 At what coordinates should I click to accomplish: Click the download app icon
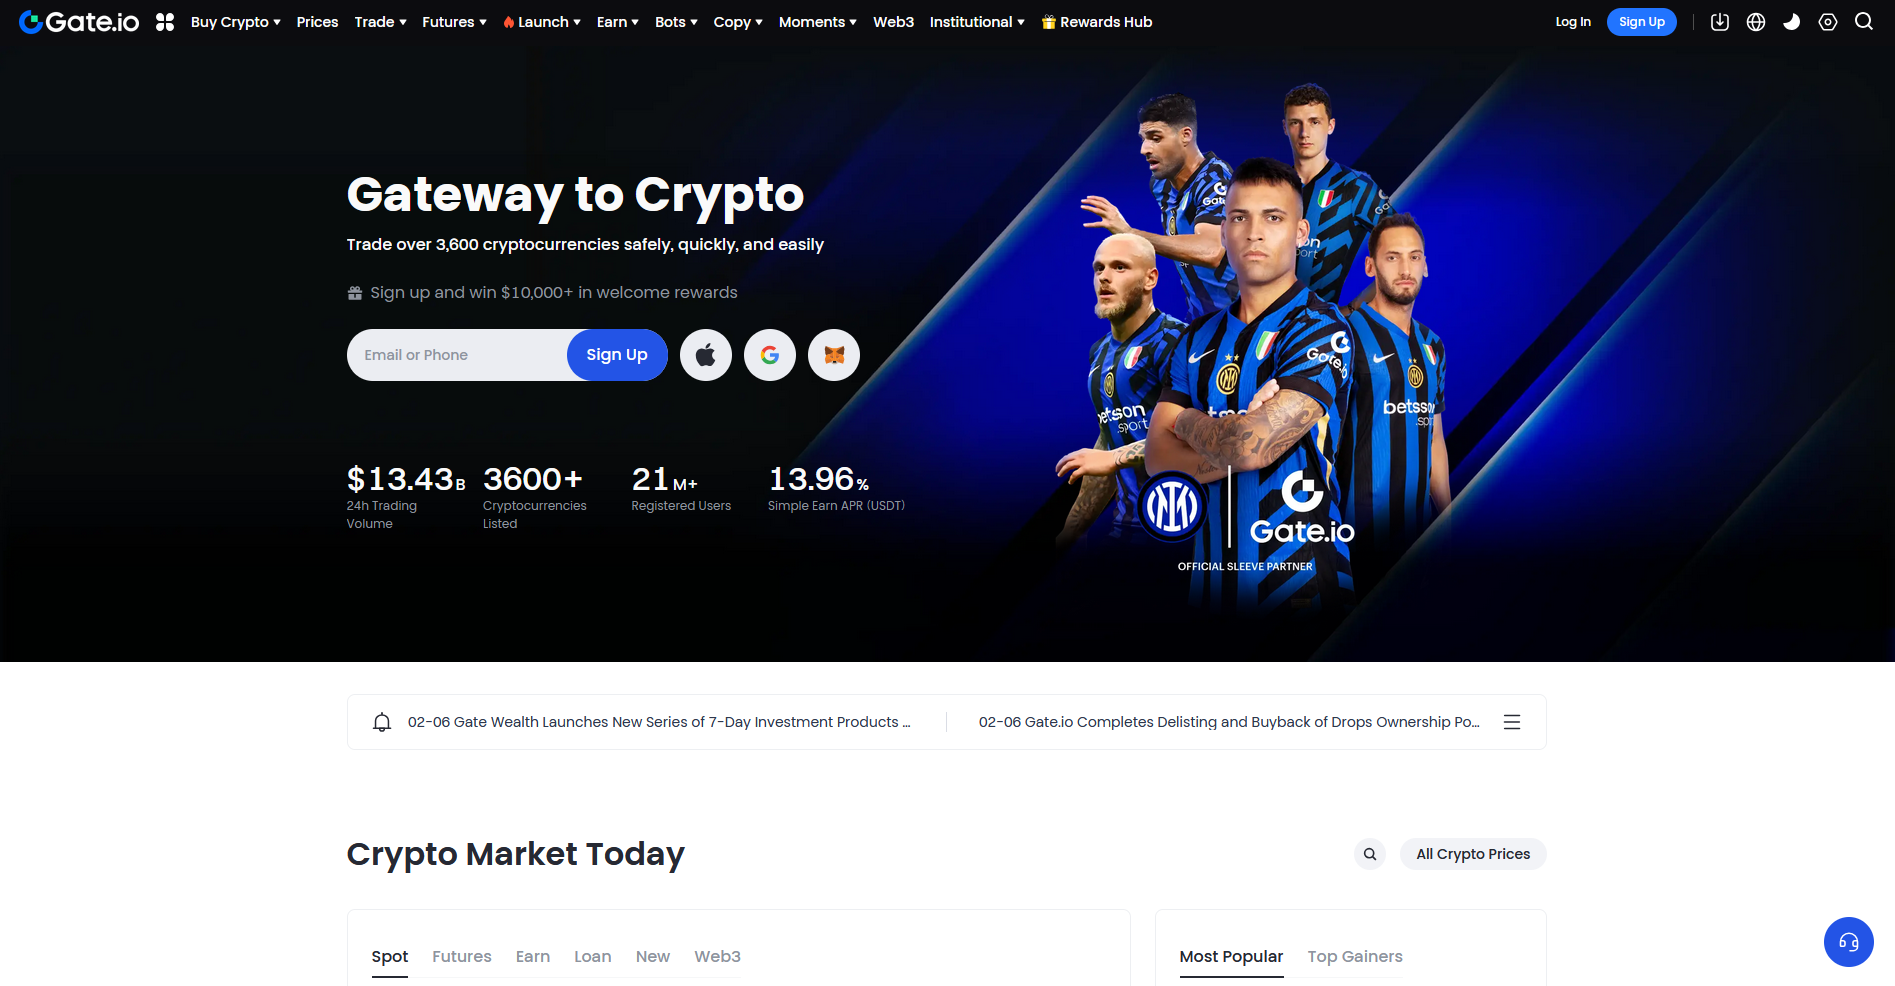pyautogui.click(x=1720, y=22)
